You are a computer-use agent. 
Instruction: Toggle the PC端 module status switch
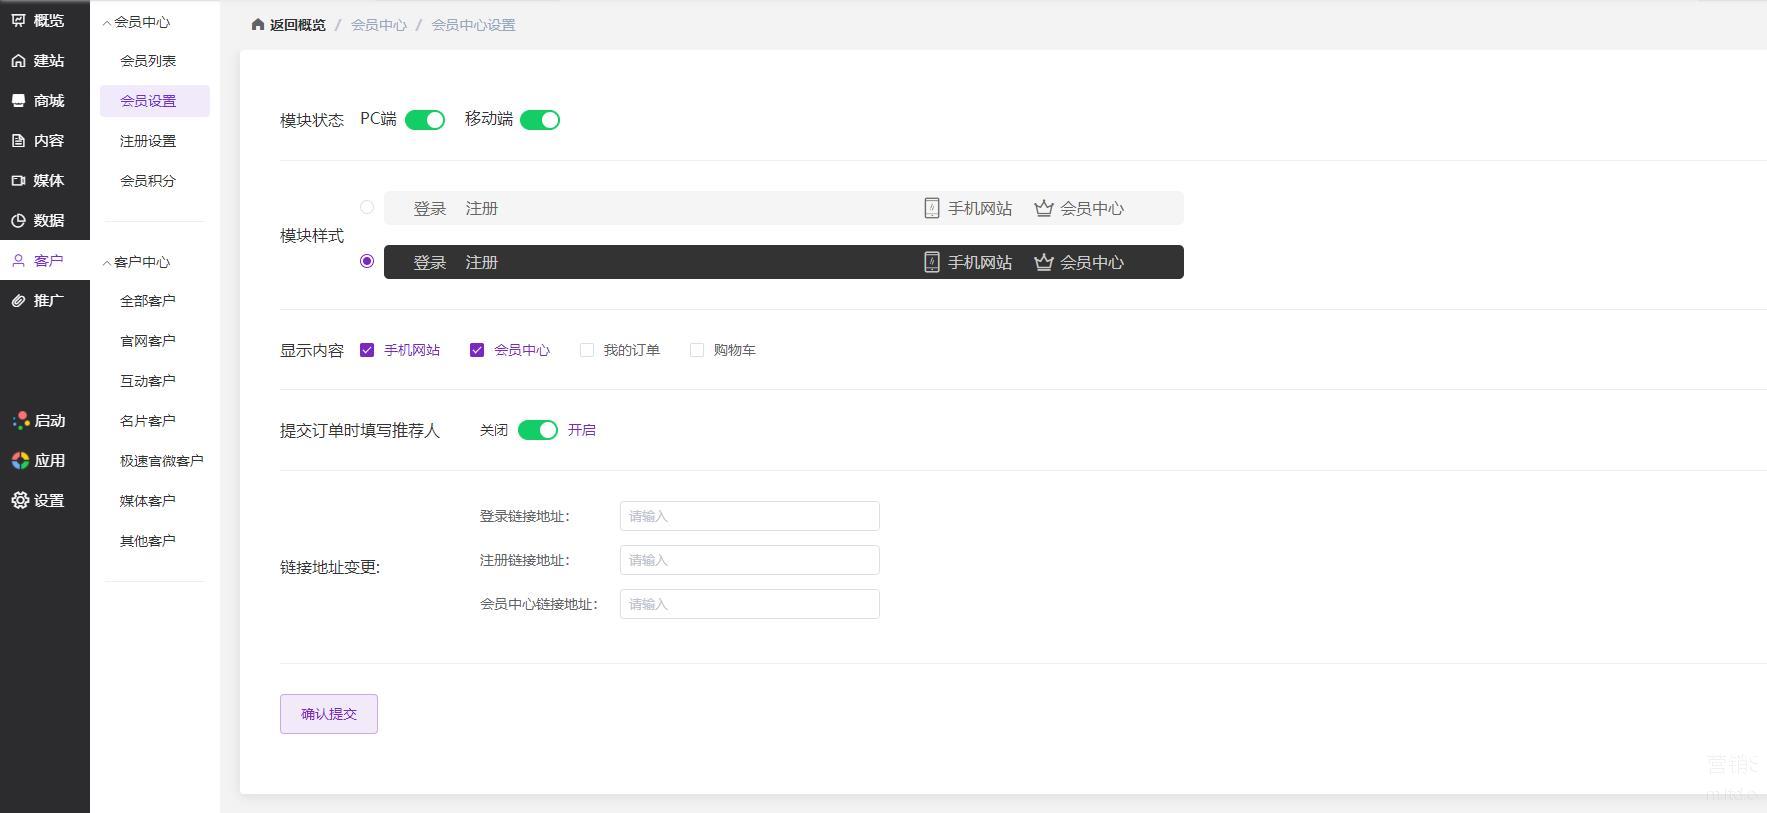click(425, 120)
